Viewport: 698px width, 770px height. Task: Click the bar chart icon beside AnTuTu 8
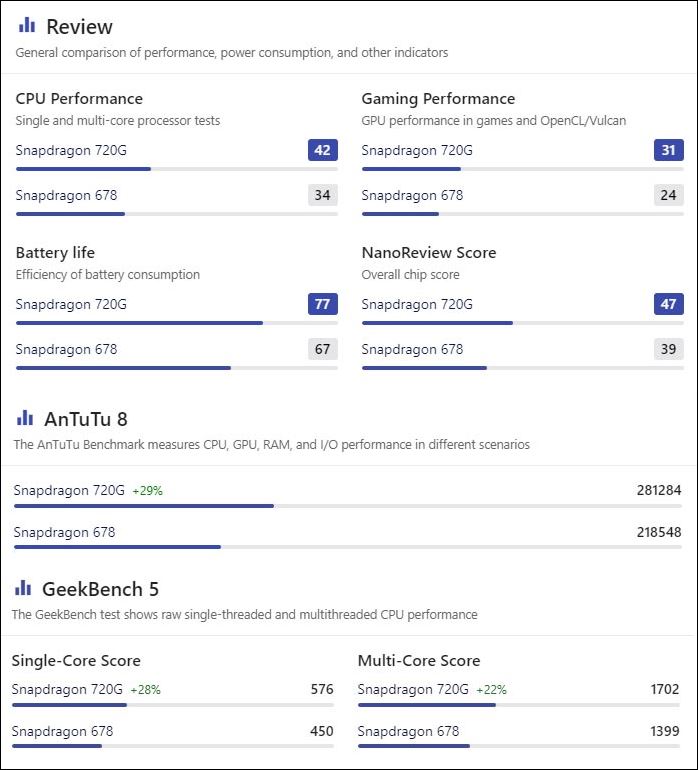[25, 418]
